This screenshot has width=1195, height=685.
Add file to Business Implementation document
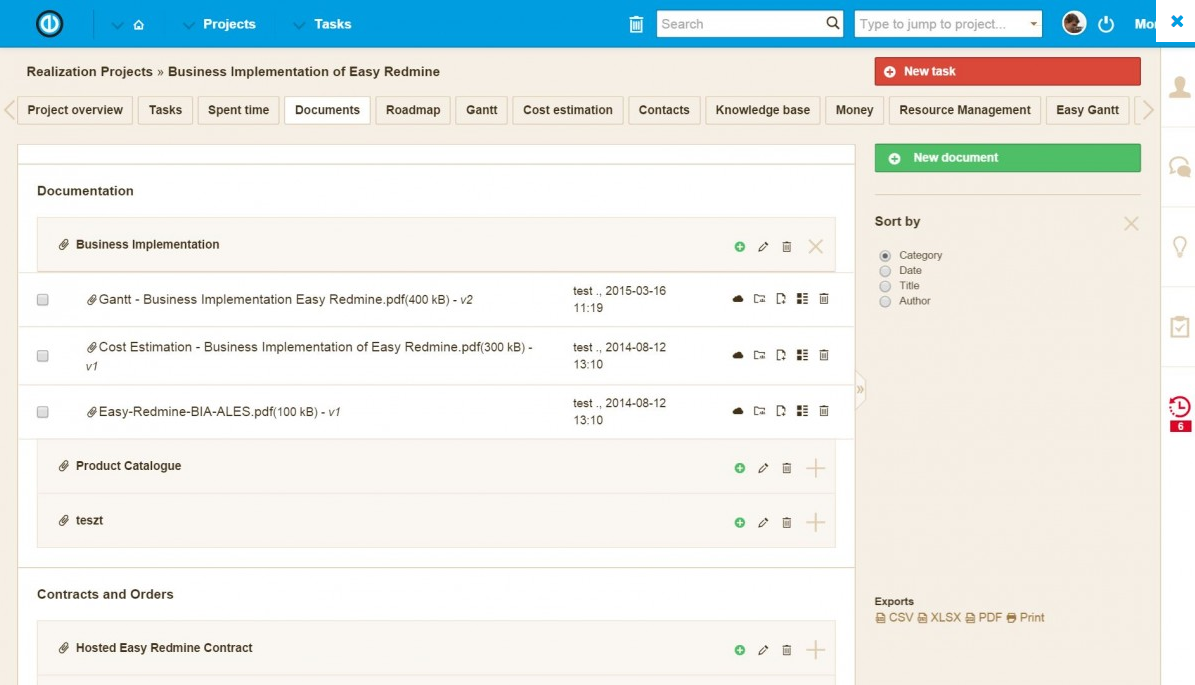click(739, 247)
